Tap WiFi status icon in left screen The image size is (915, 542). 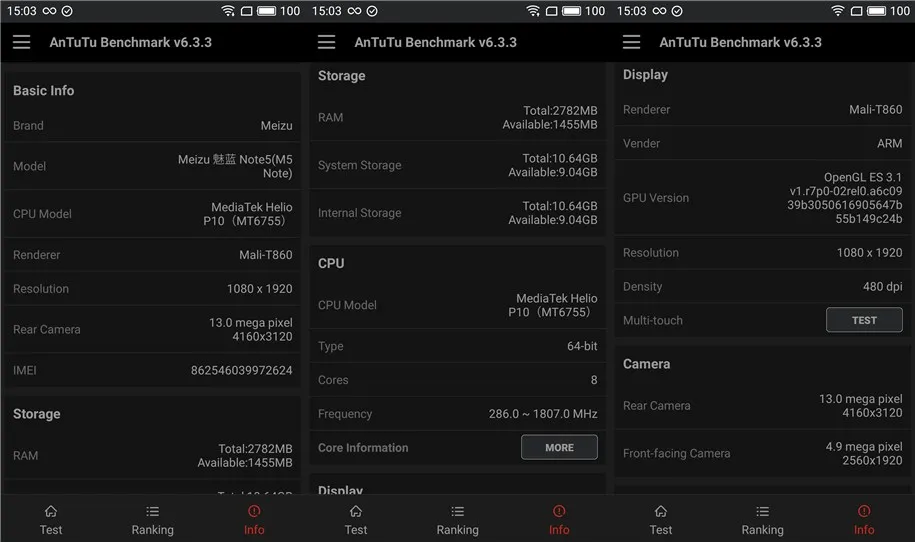click(x=228, y=11)
